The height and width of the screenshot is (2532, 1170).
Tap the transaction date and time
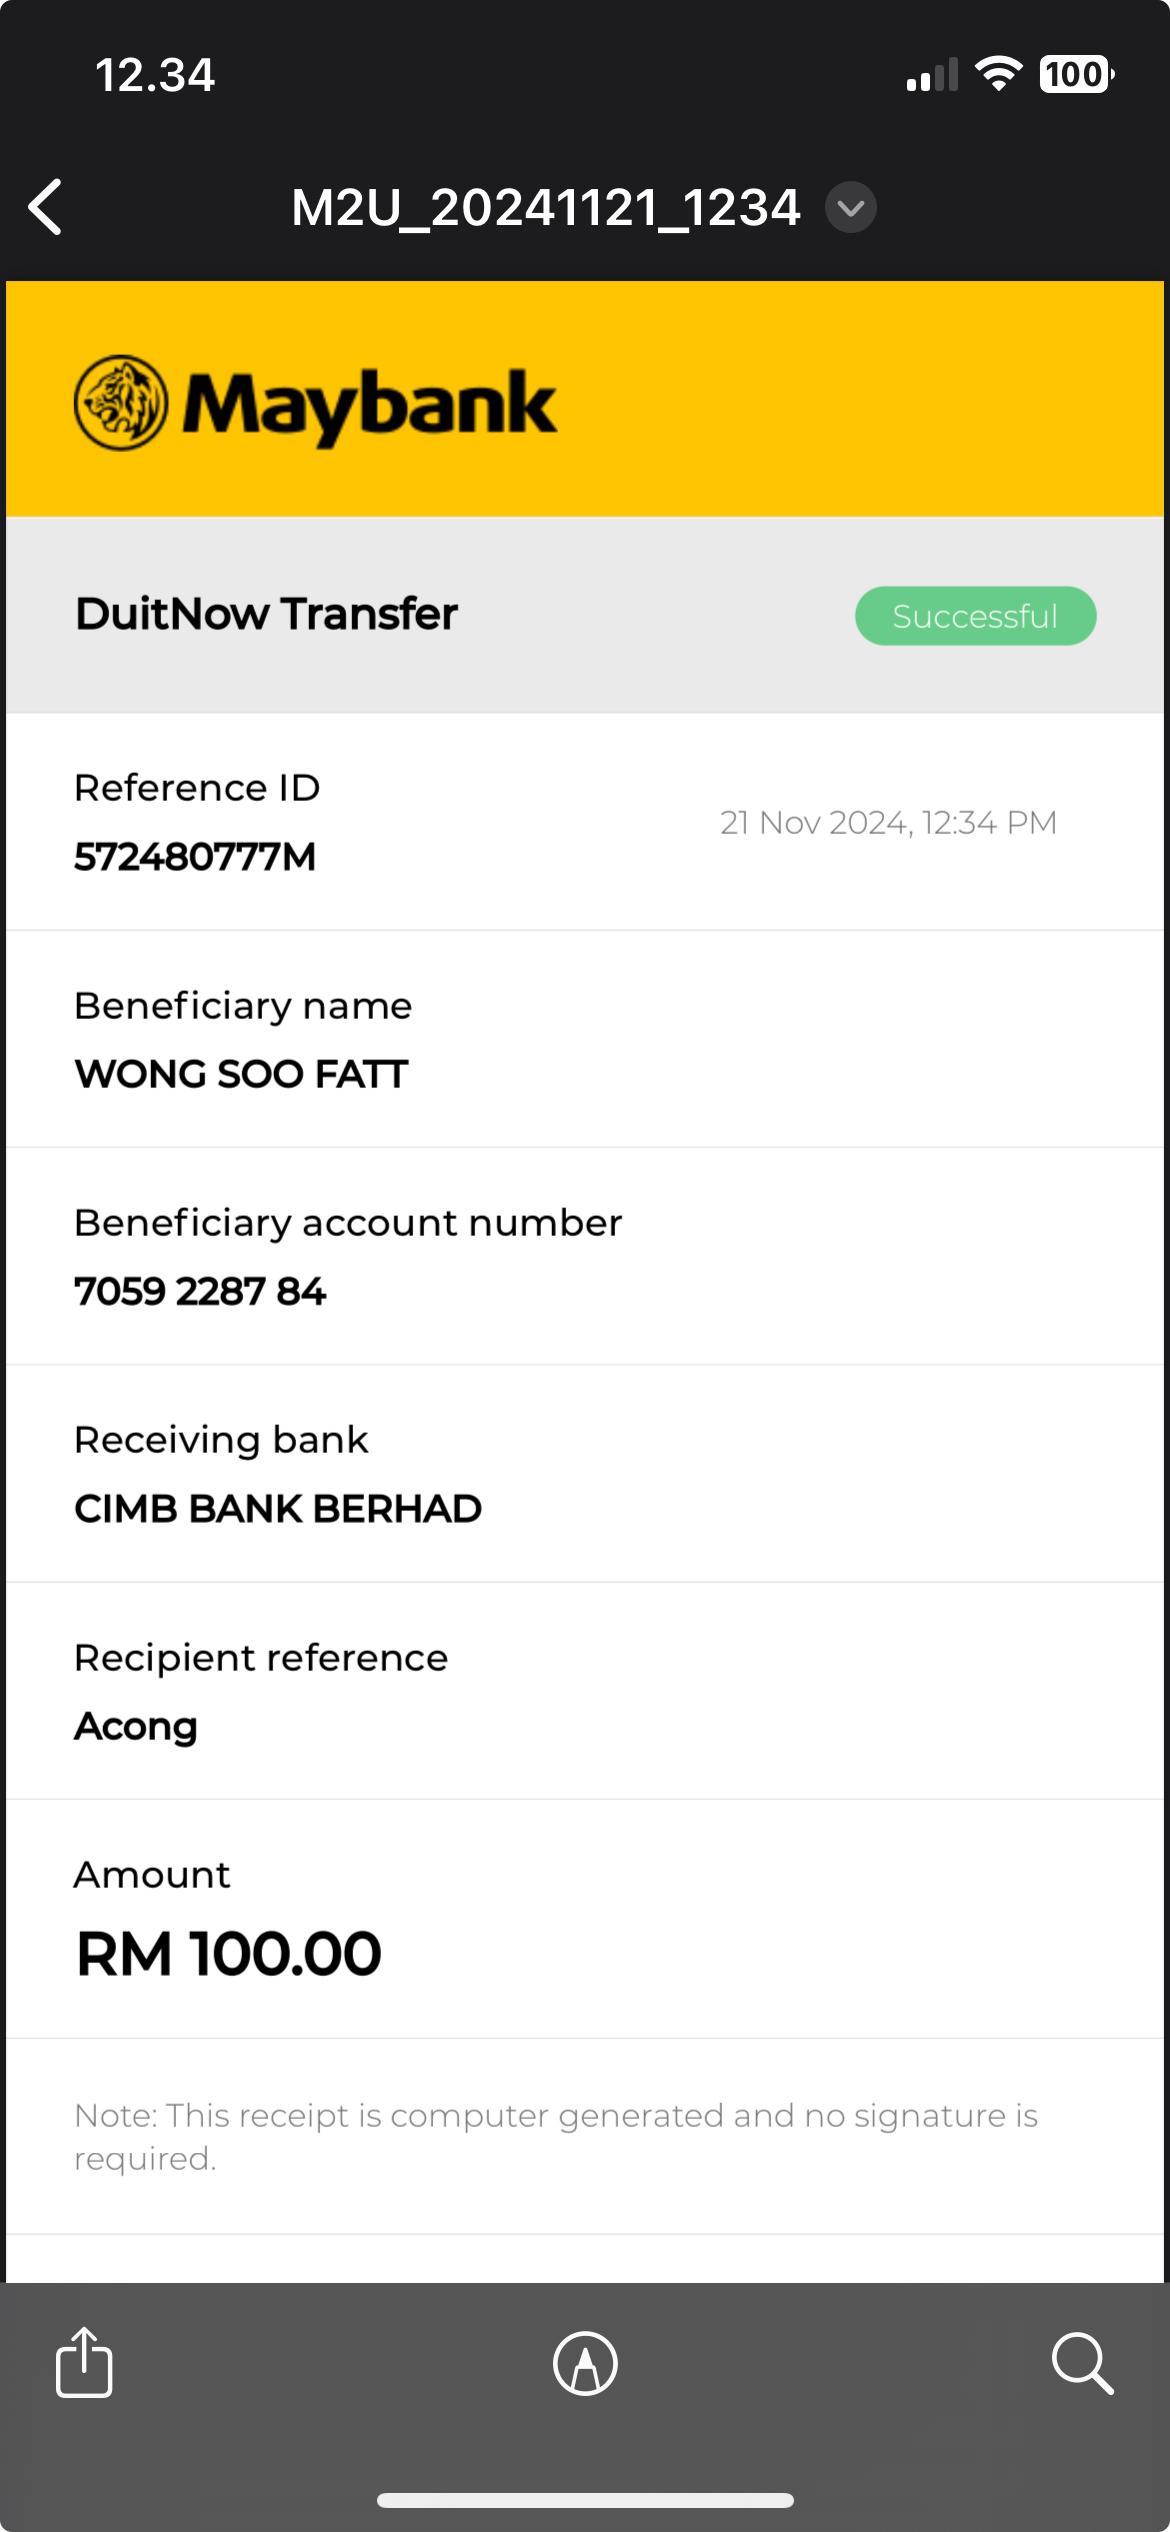click(x=888, y=823)
